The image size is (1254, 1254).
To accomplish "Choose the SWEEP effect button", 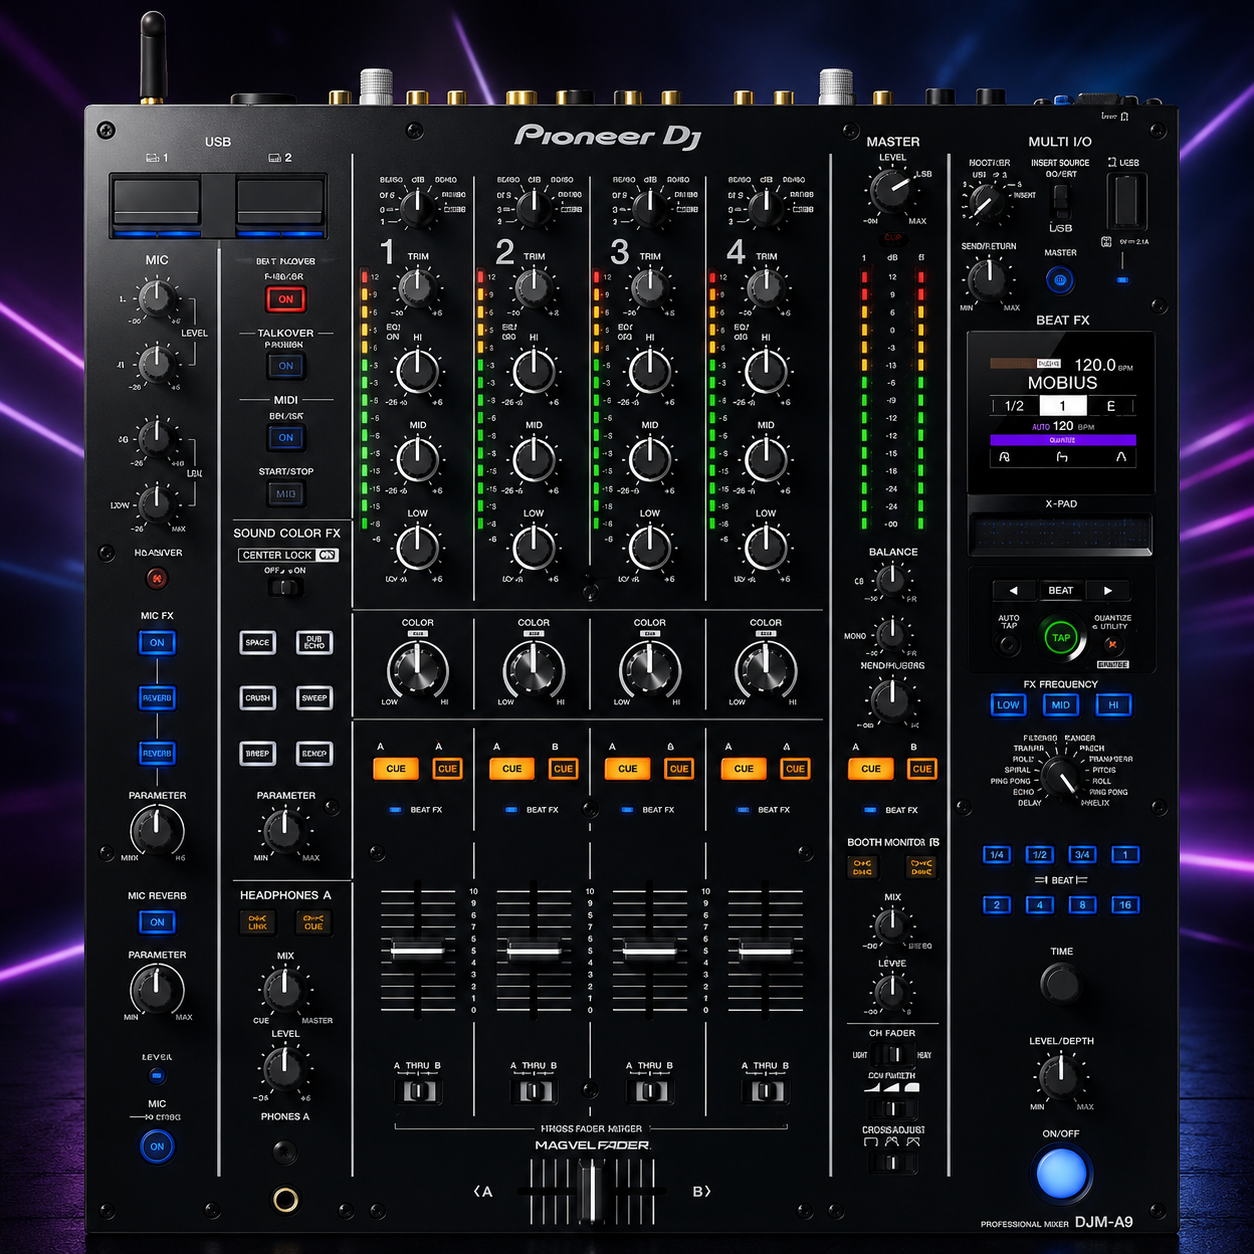I will 314,698.
